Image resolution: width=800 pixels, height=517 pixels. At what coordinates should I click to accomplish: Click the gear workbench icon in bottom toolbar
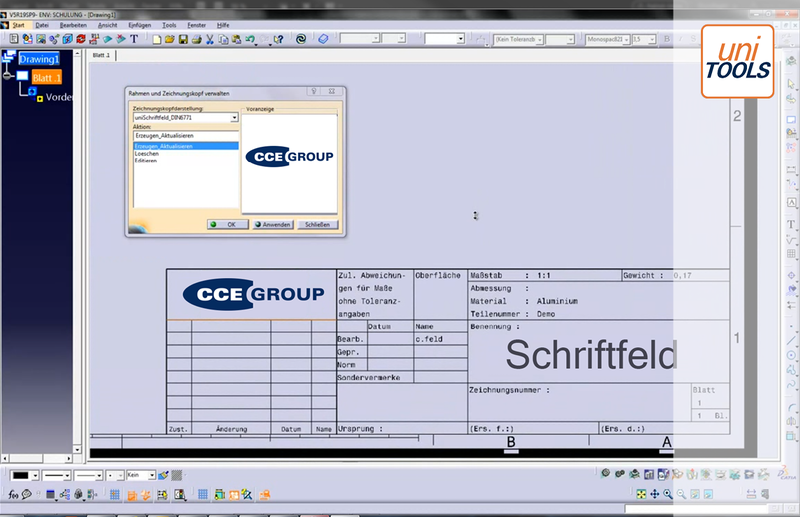pos(606,474)
